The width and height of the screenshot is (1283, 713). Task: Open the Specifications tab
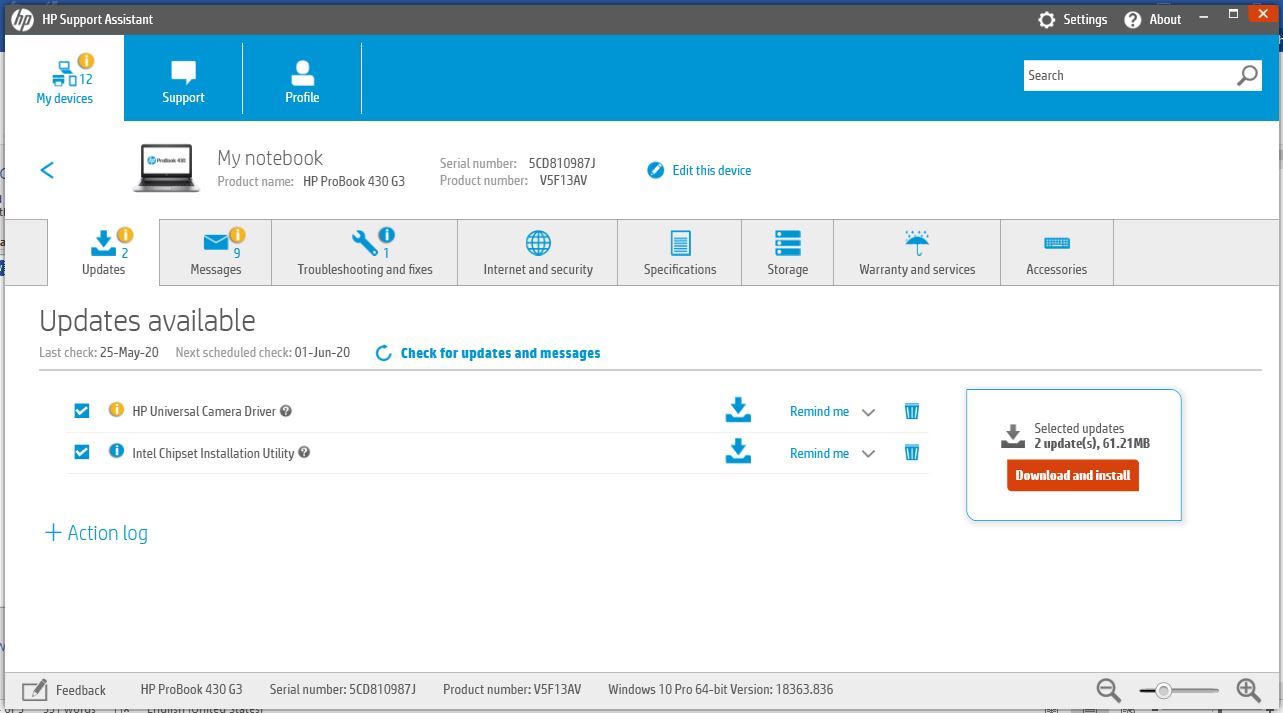(680, 252)
